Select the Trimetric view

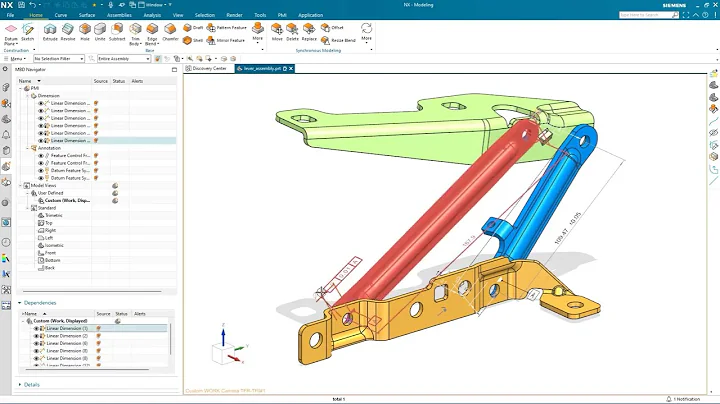pos(51,215)
